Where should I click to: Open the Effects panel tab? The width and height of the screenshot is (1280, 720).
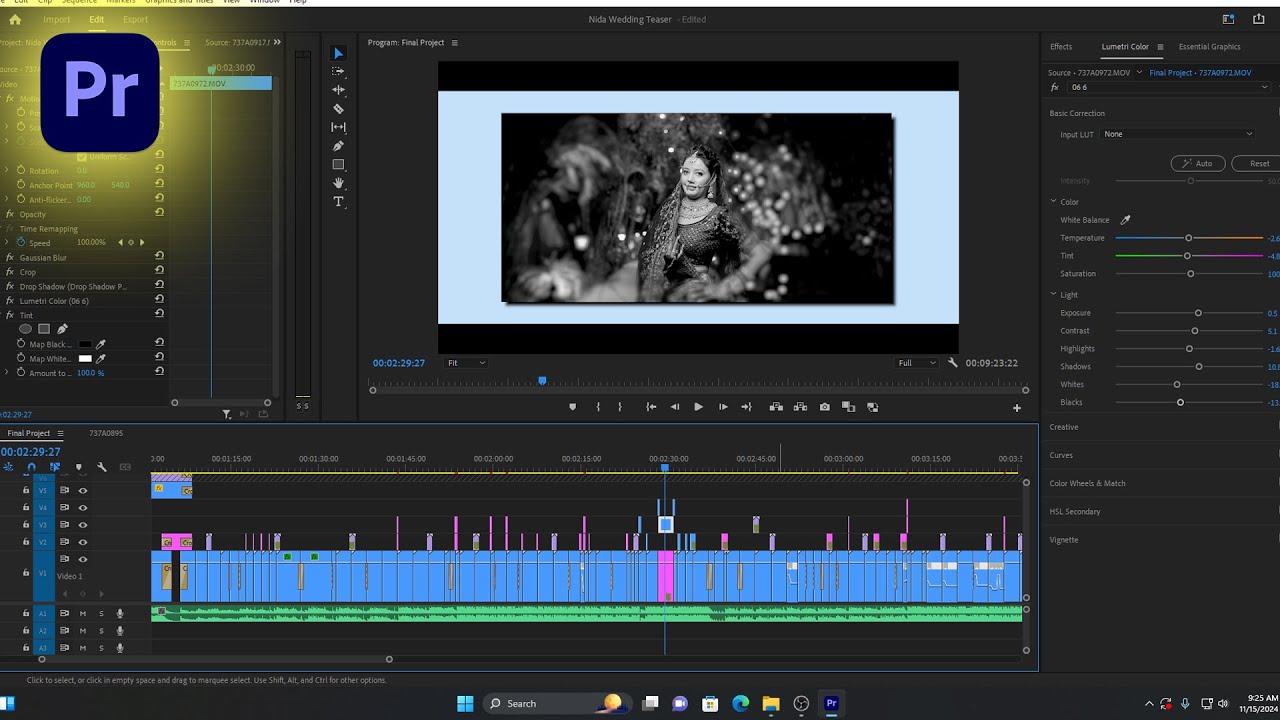(x=1061, y=47)
